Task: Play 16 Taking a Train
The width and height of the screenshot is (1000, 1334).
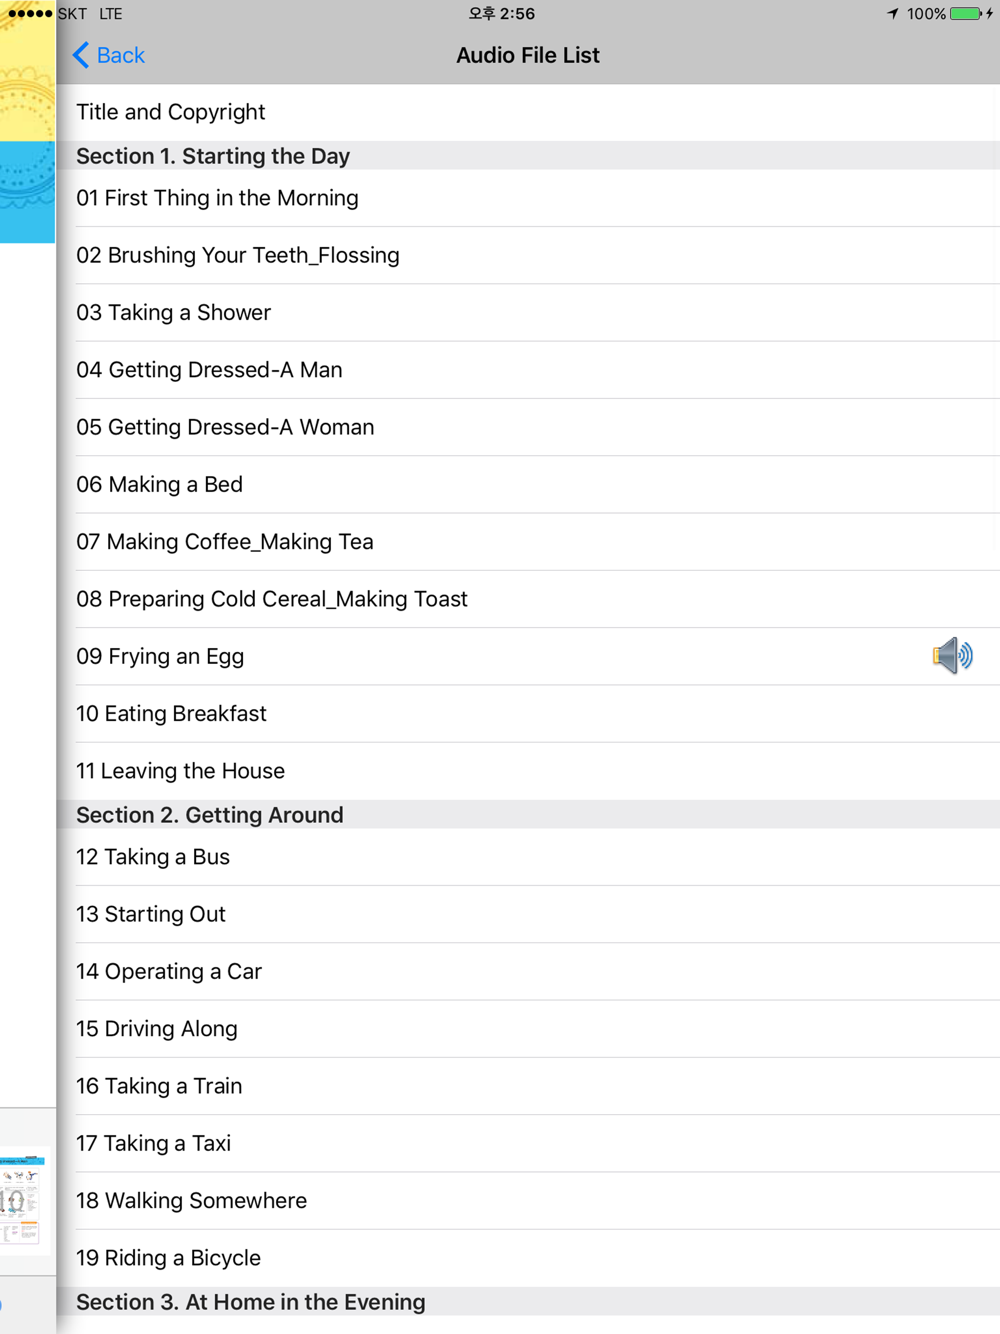Action: (x=528, y=1086)
